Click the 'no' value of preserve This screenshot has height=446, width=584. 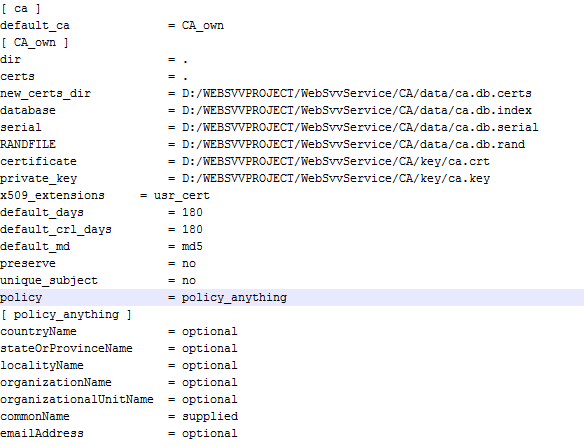point(189,263)
